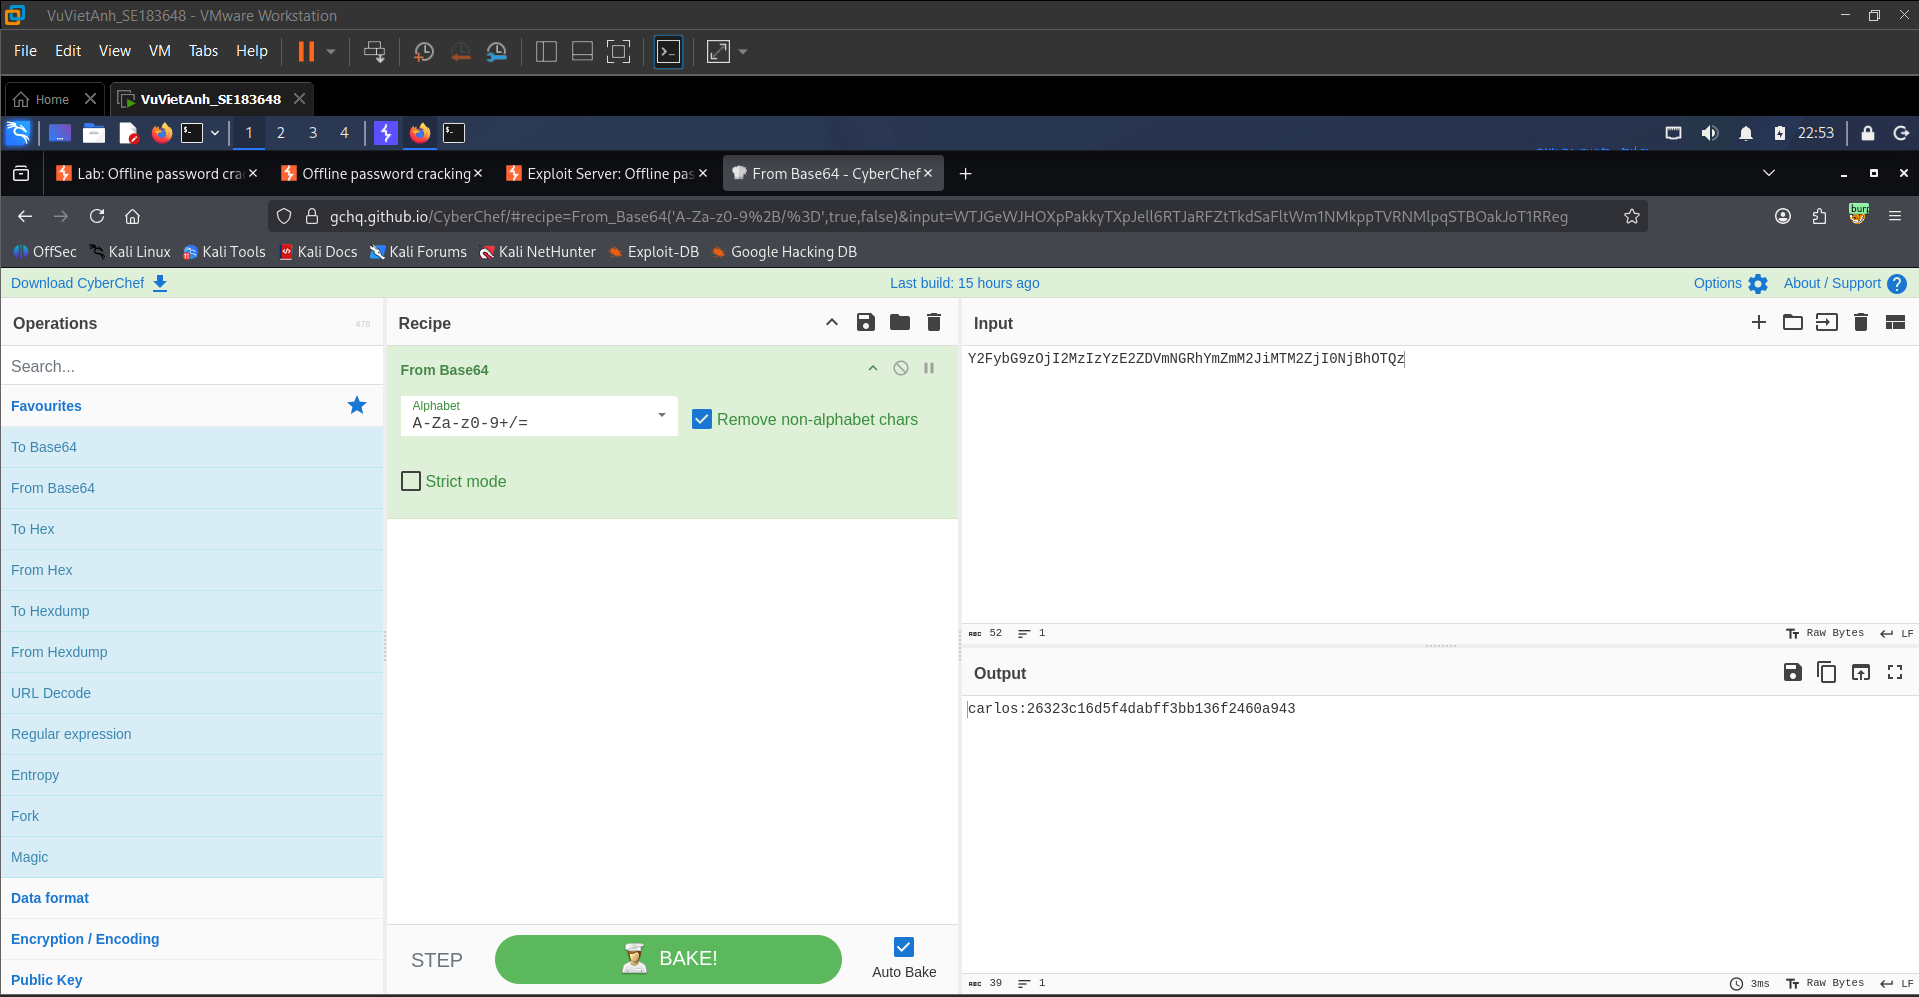1919x997 pixels.
Task: Open the VMware Help menu
Action: pos(252,51)
